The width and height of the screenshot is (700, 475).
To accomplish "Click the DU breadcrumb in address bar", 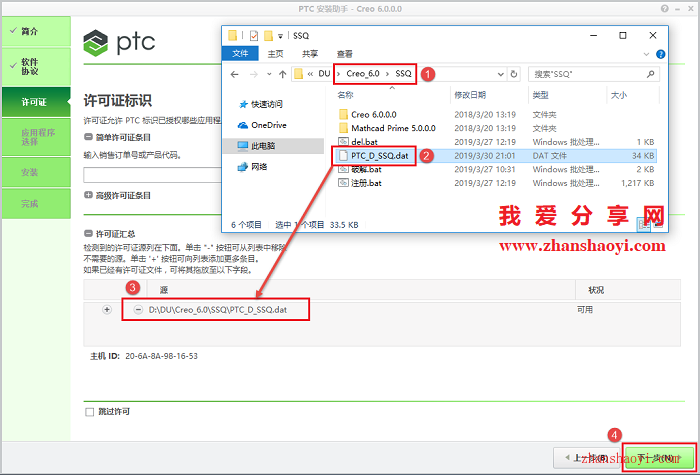I will point(324,74).
